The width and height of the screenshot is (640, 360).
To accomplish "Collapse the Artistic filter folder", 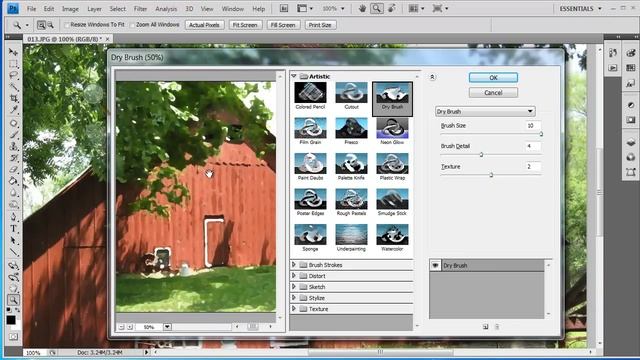I will [x=294, y=76].
